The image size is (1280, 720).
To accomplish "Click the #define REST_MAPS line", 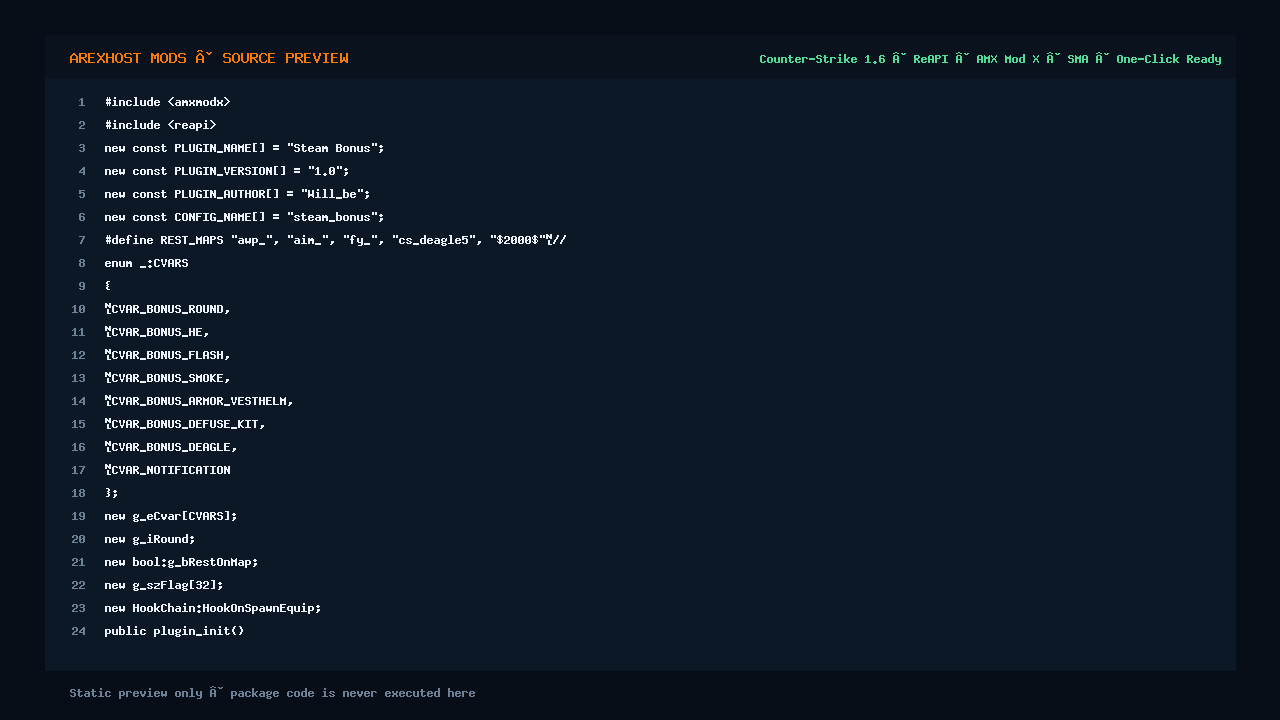I will 335,240.
